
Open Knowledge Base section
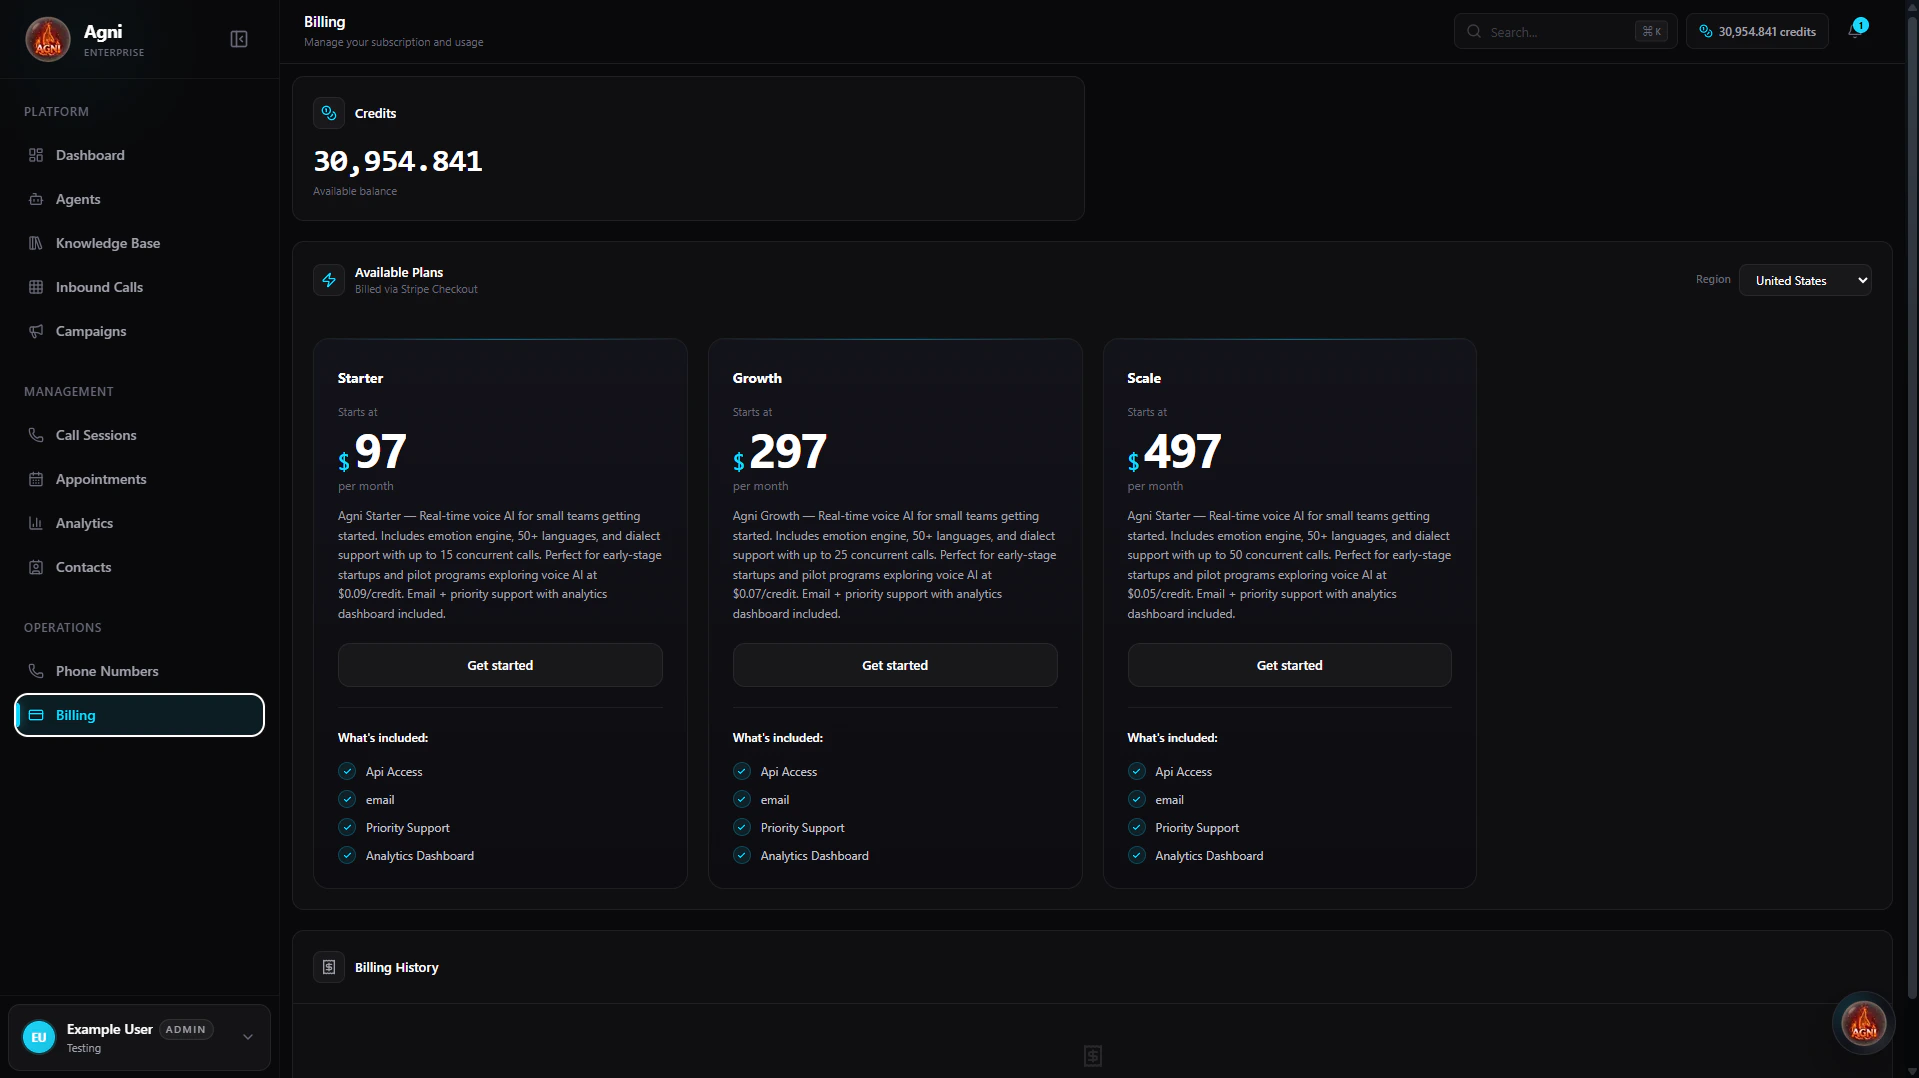[x=139, y=243]
